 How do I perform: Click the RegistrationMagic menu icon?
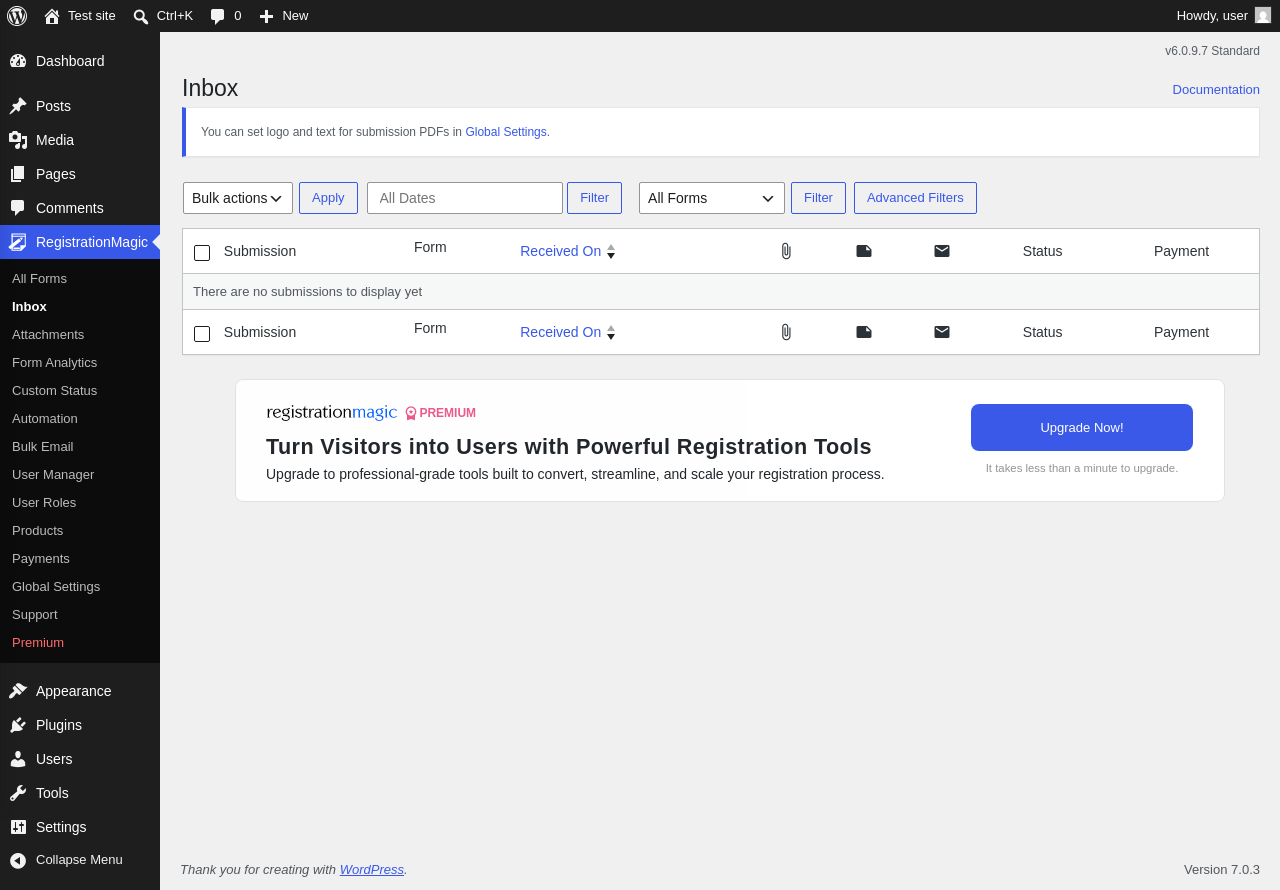click(18, 242)
